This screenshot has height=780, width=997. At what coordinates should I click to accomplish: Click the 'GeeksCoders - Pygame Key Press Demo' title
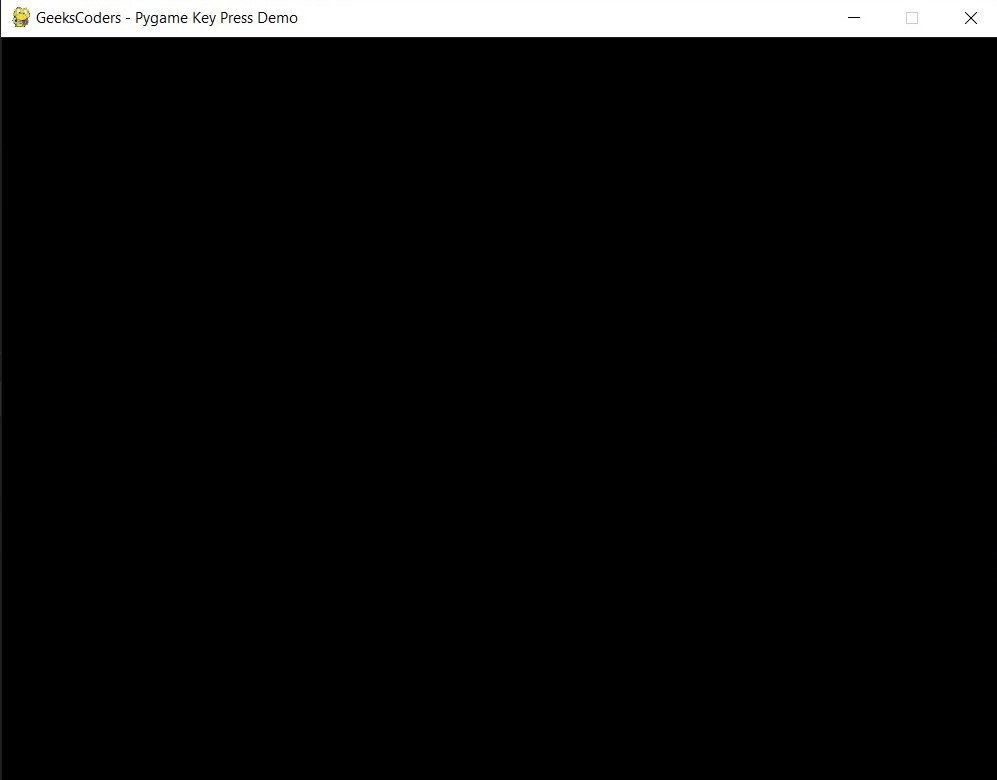click(167, 18)
